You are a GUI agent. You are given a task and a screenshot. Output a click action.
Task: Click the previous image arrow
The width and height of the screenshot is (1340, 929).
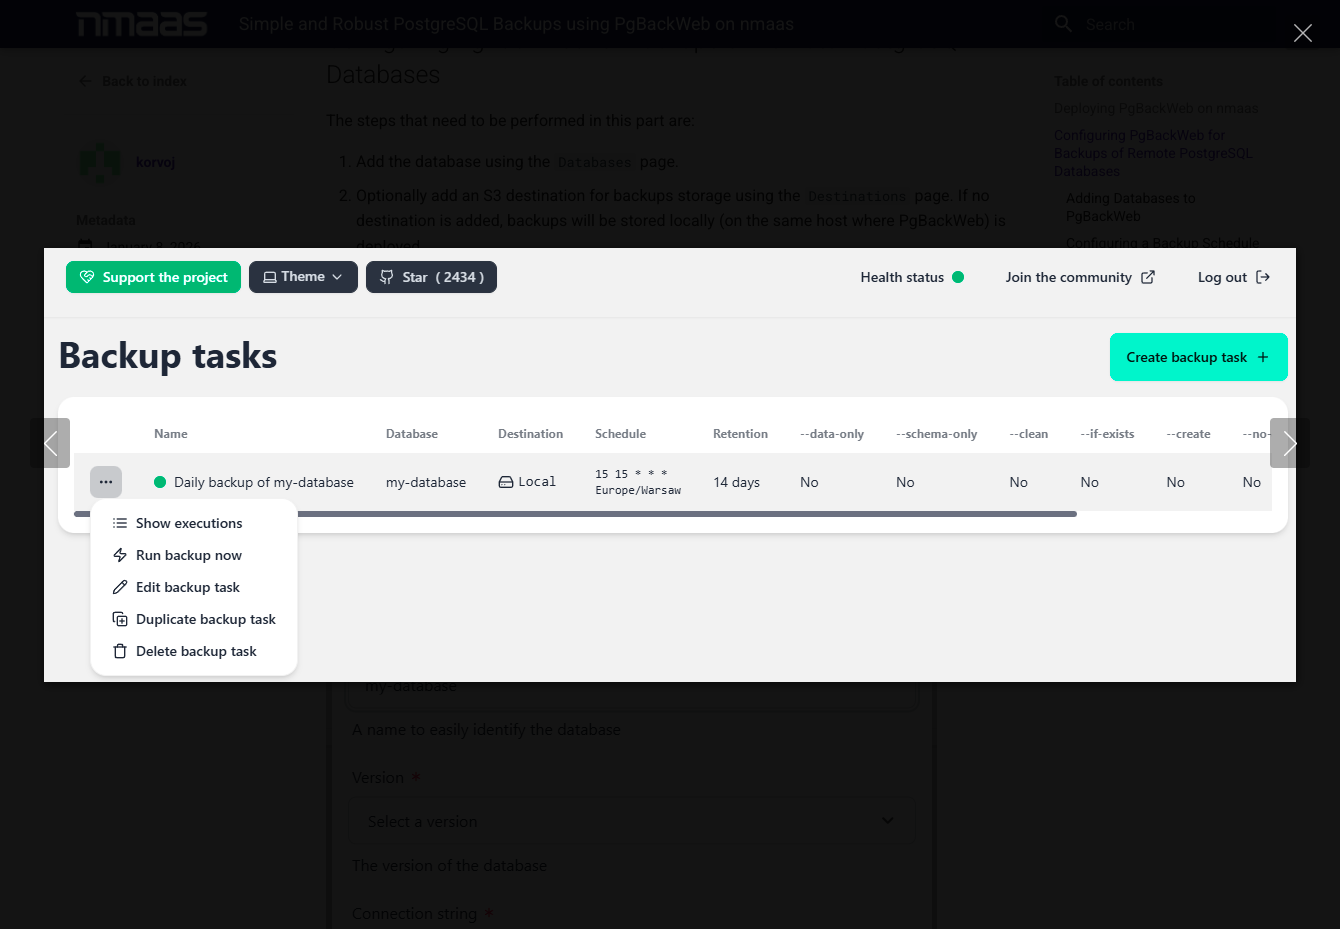coord(50,443)
